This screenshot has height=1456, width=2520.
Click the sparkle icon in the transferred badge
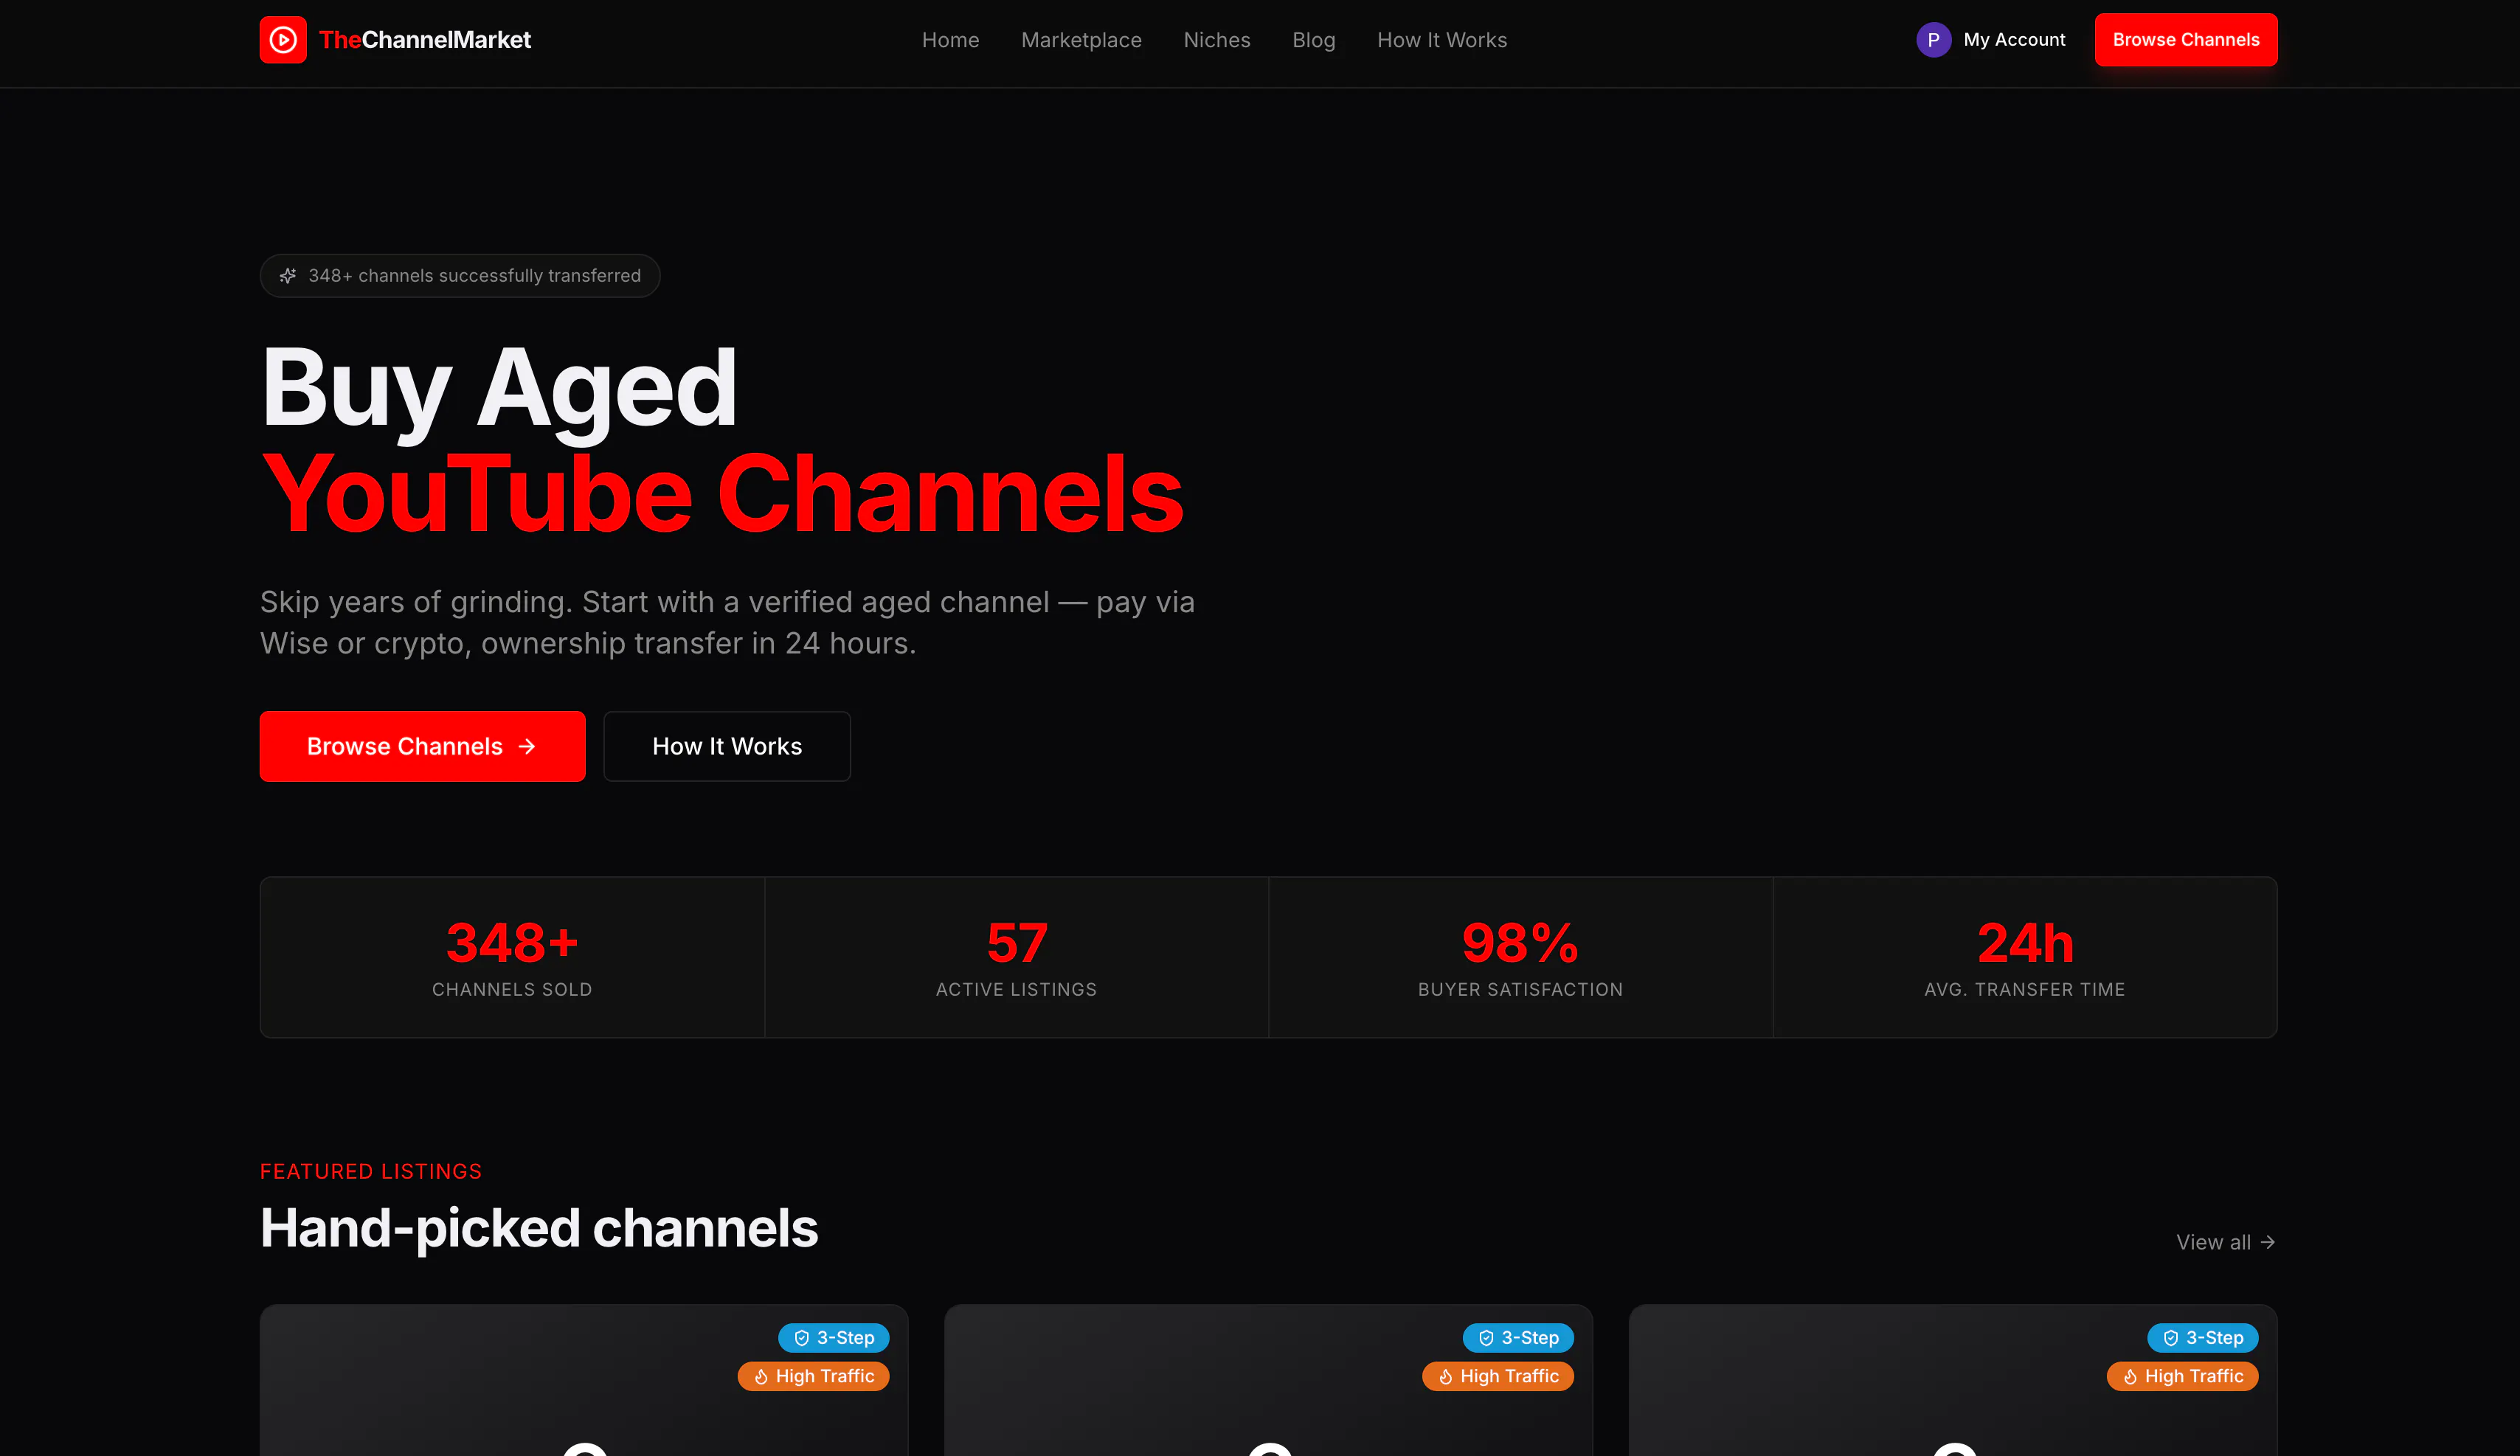click(288, 276)
